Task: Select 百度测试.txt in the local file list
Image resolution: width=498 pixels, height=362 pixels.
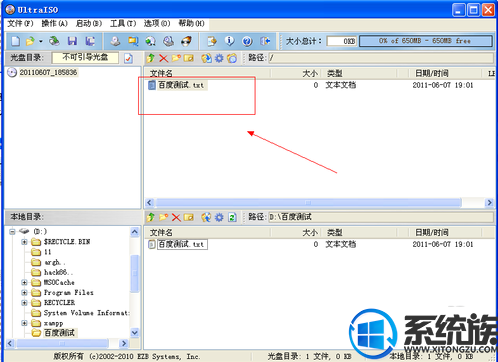Action: click(182, 244)
